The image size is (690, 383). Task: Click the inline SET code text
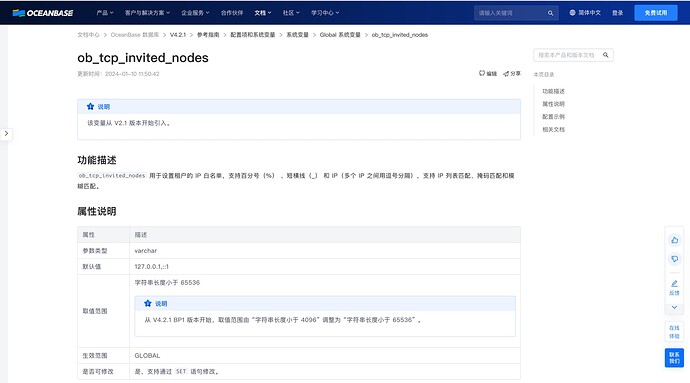click(x=181, y=372)
